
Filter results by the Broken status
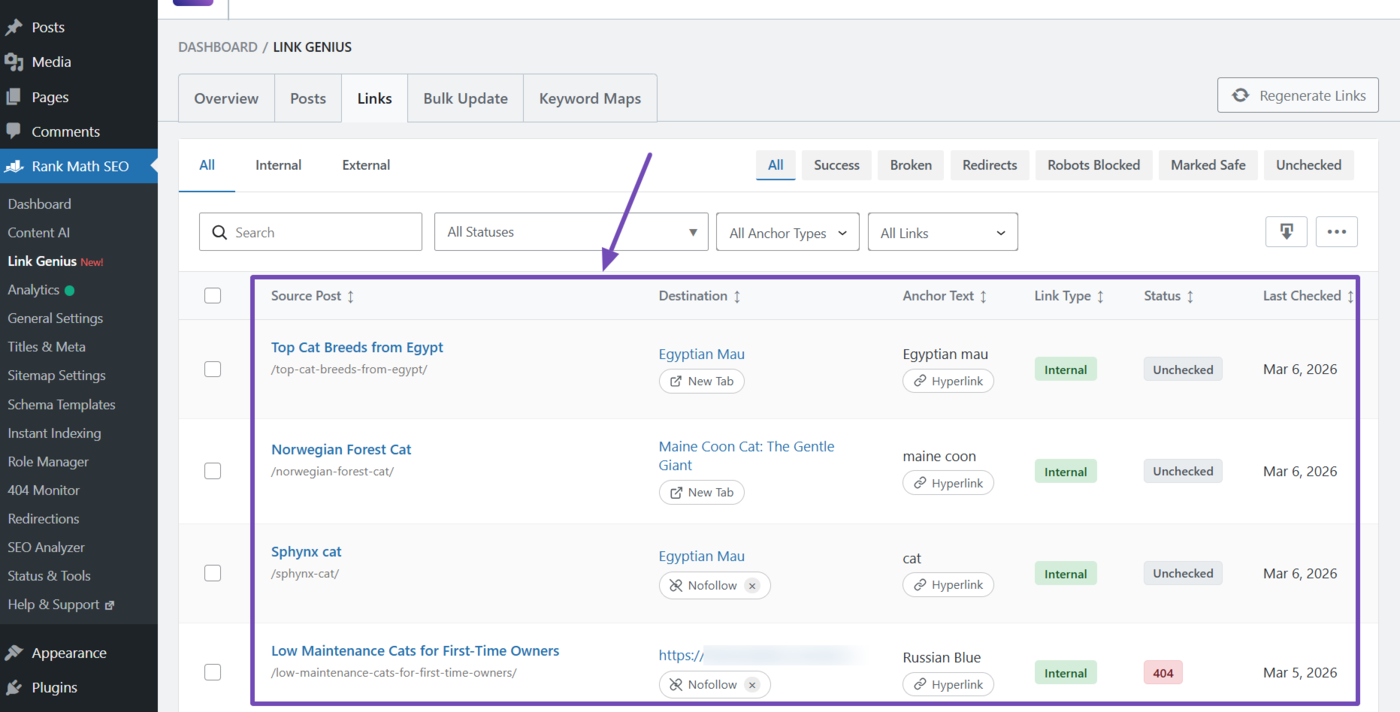[x=910, y=165]
